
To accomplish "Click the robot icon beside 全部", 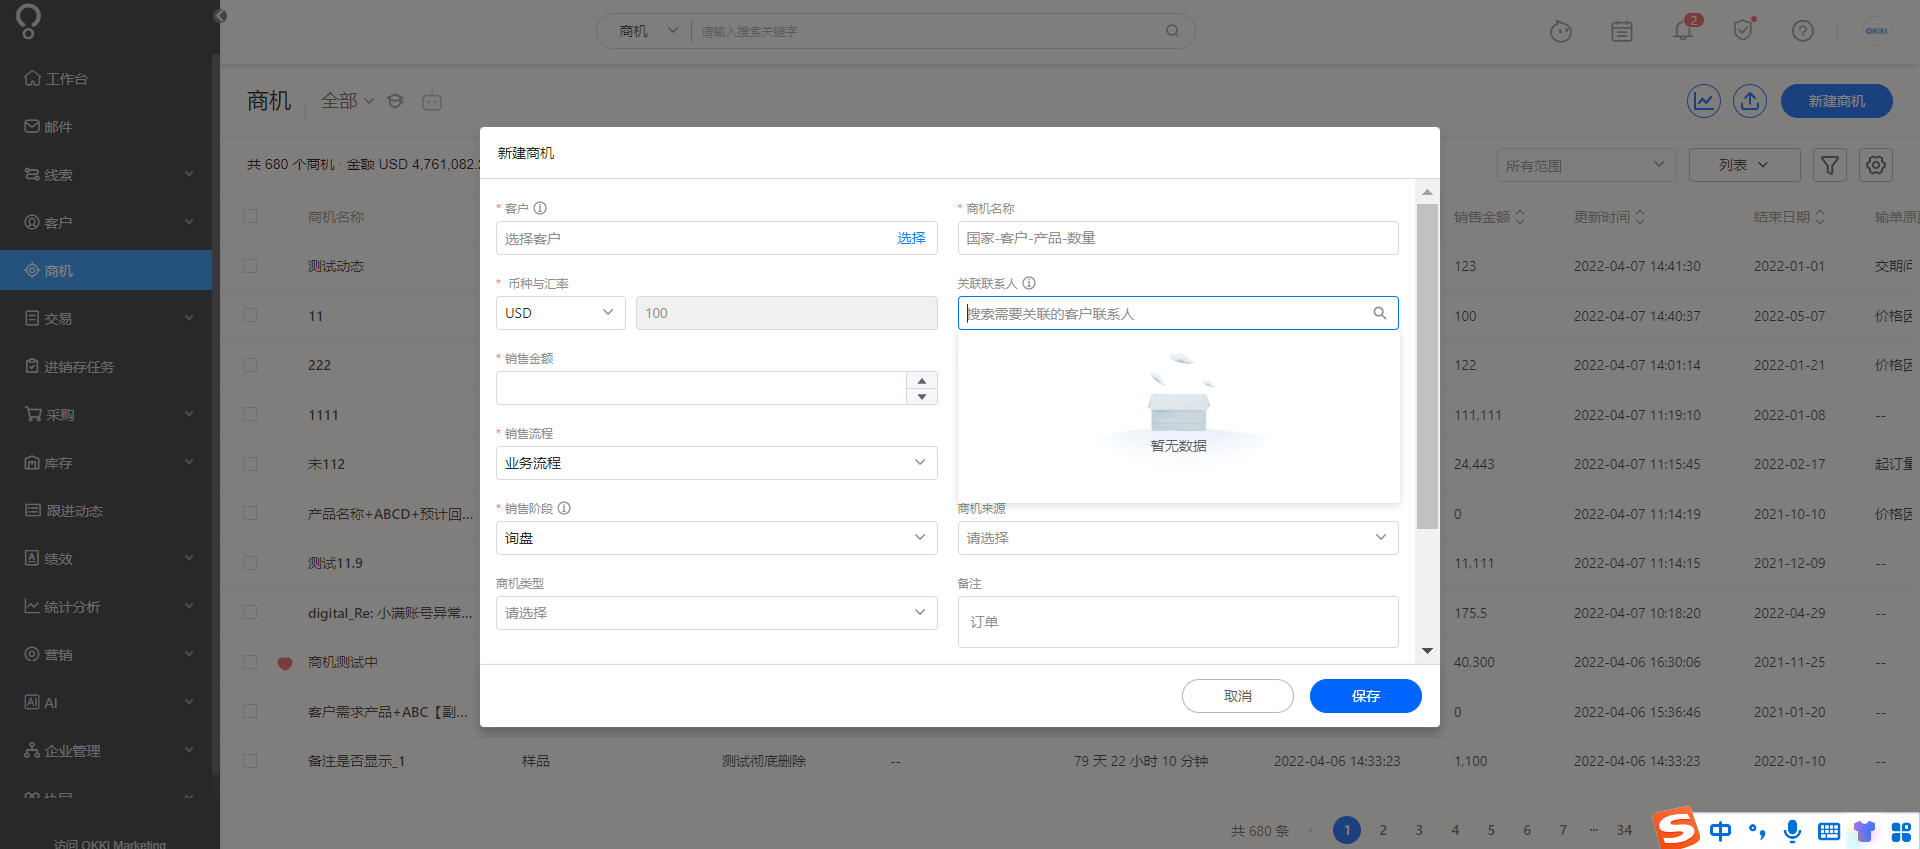I will [x=432, y=101].
